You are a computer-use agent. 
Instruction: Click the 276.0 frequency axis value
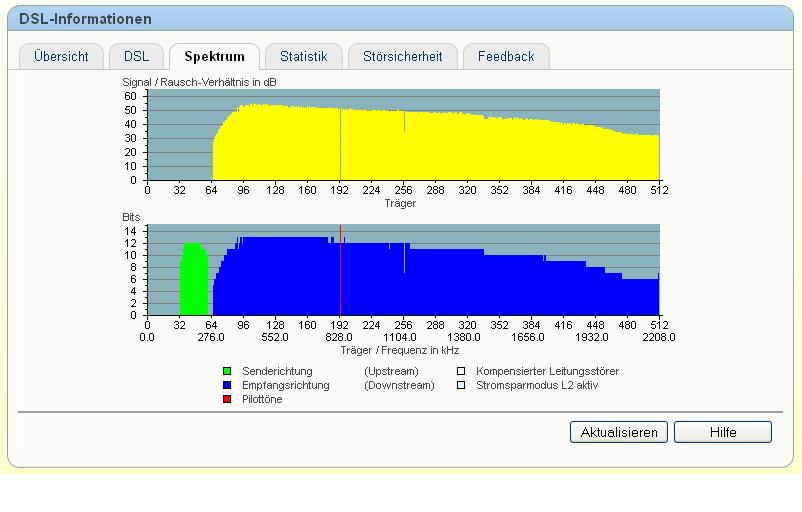pos(211,338)
